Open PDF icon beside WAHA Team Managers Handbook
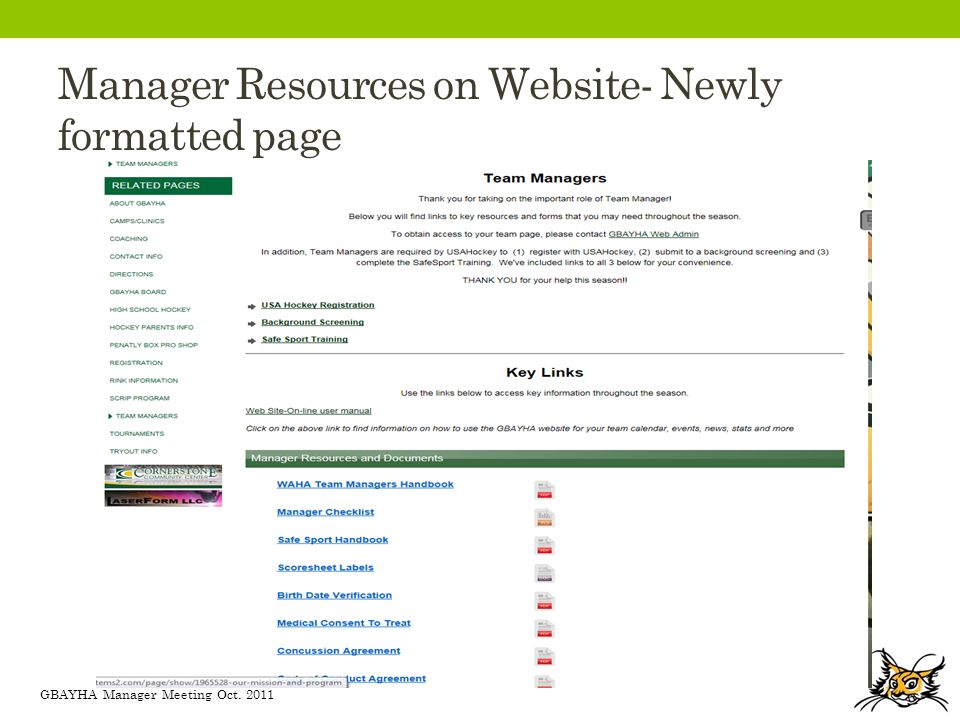This screenshot has height=720, width=960. click(544, 490)
